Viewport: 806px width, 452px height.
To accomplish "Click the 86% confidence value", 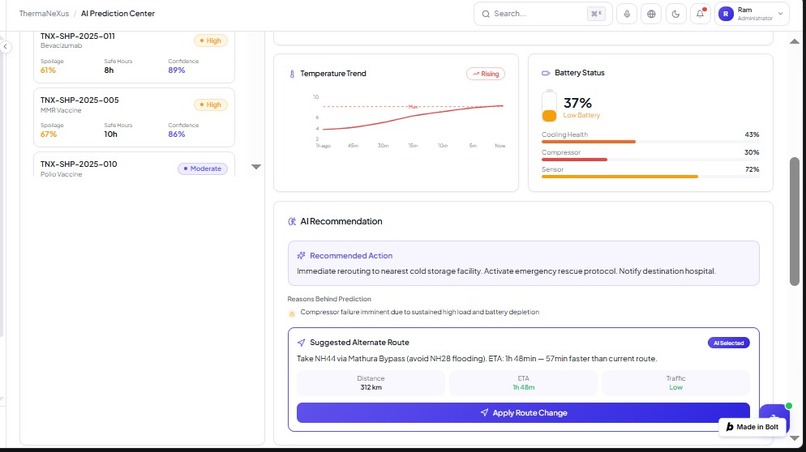I will pyautogui.click(x=176, y=134).
